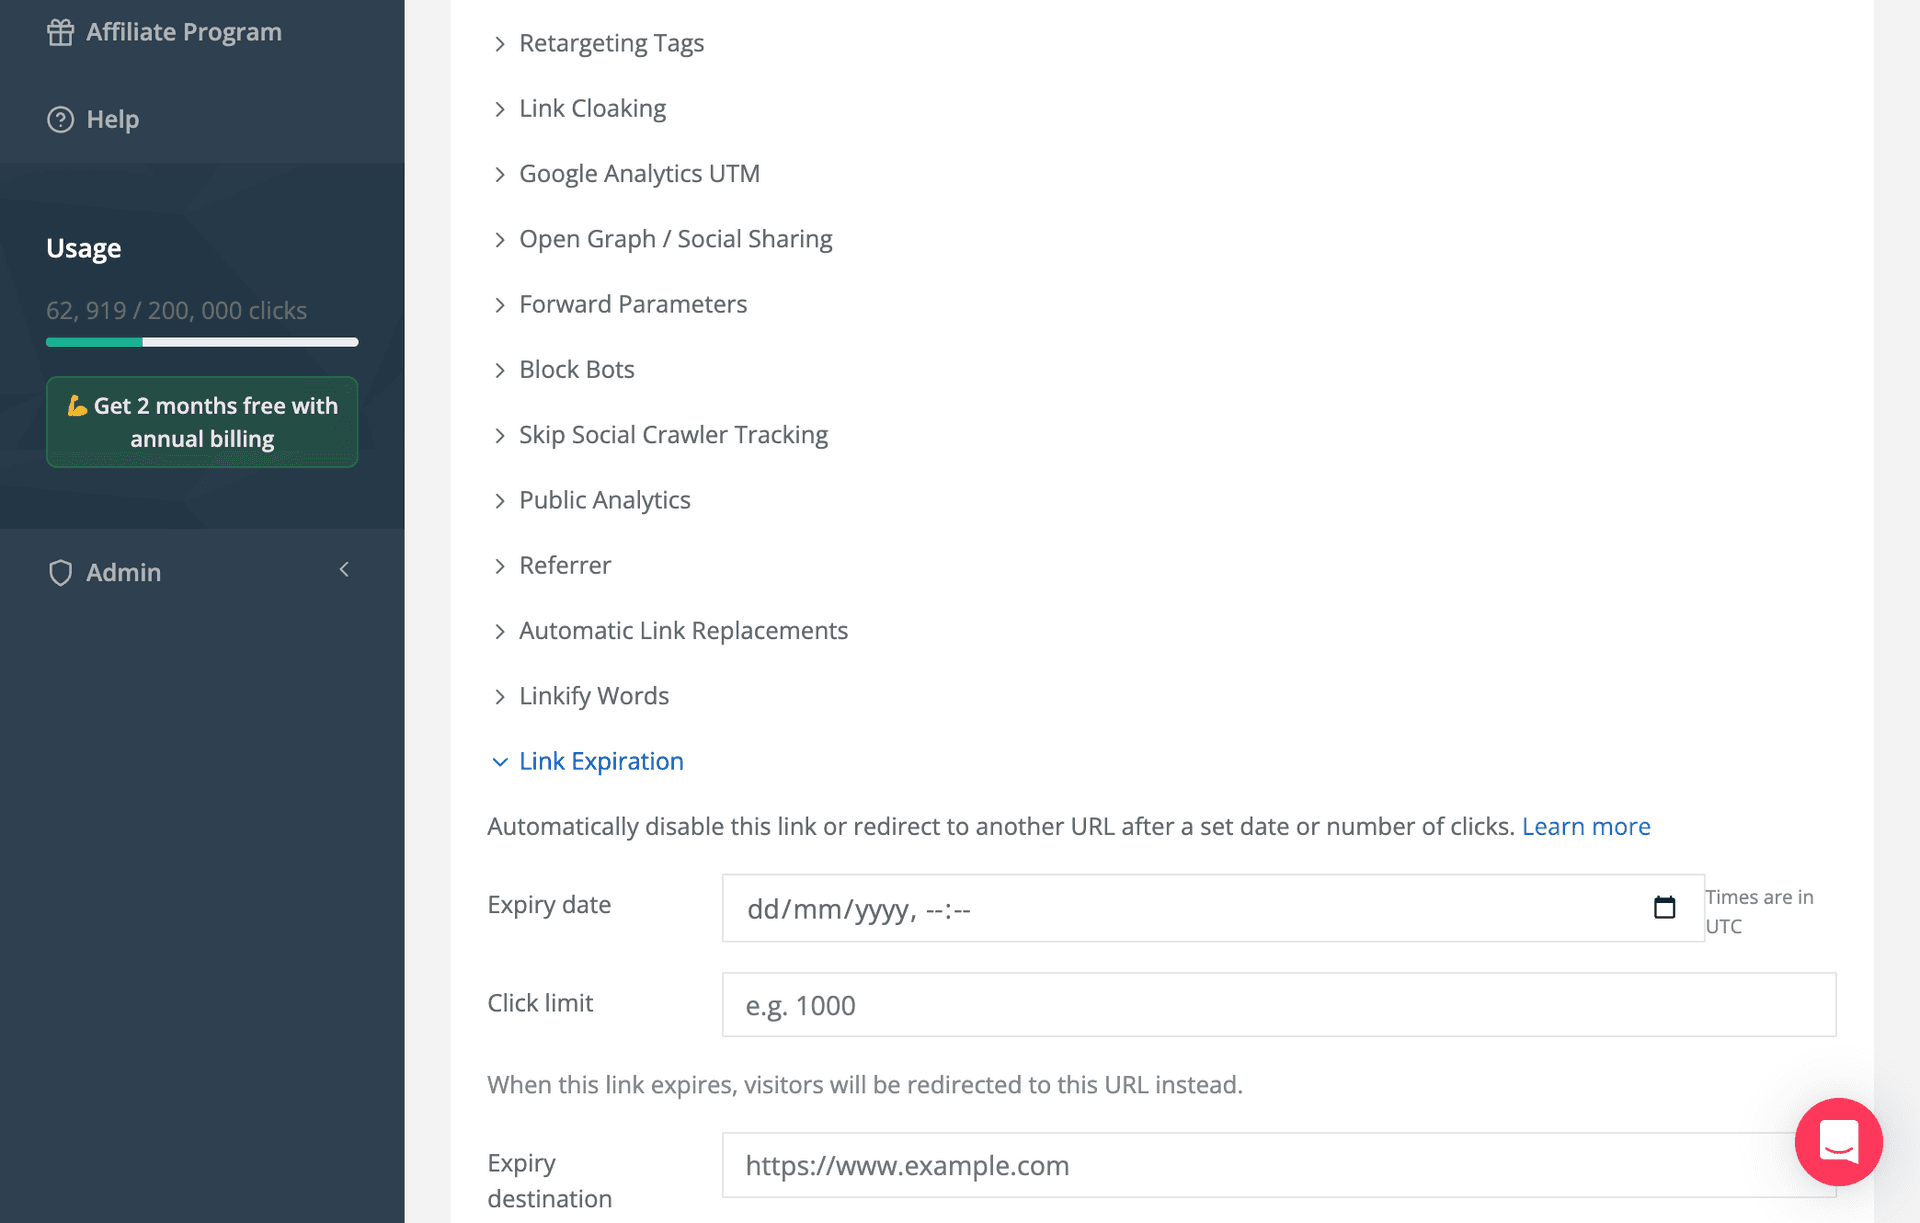Click the collapse arrow next to Admin
This screenshot has width=1920, height=1223.
click(344, 570)
